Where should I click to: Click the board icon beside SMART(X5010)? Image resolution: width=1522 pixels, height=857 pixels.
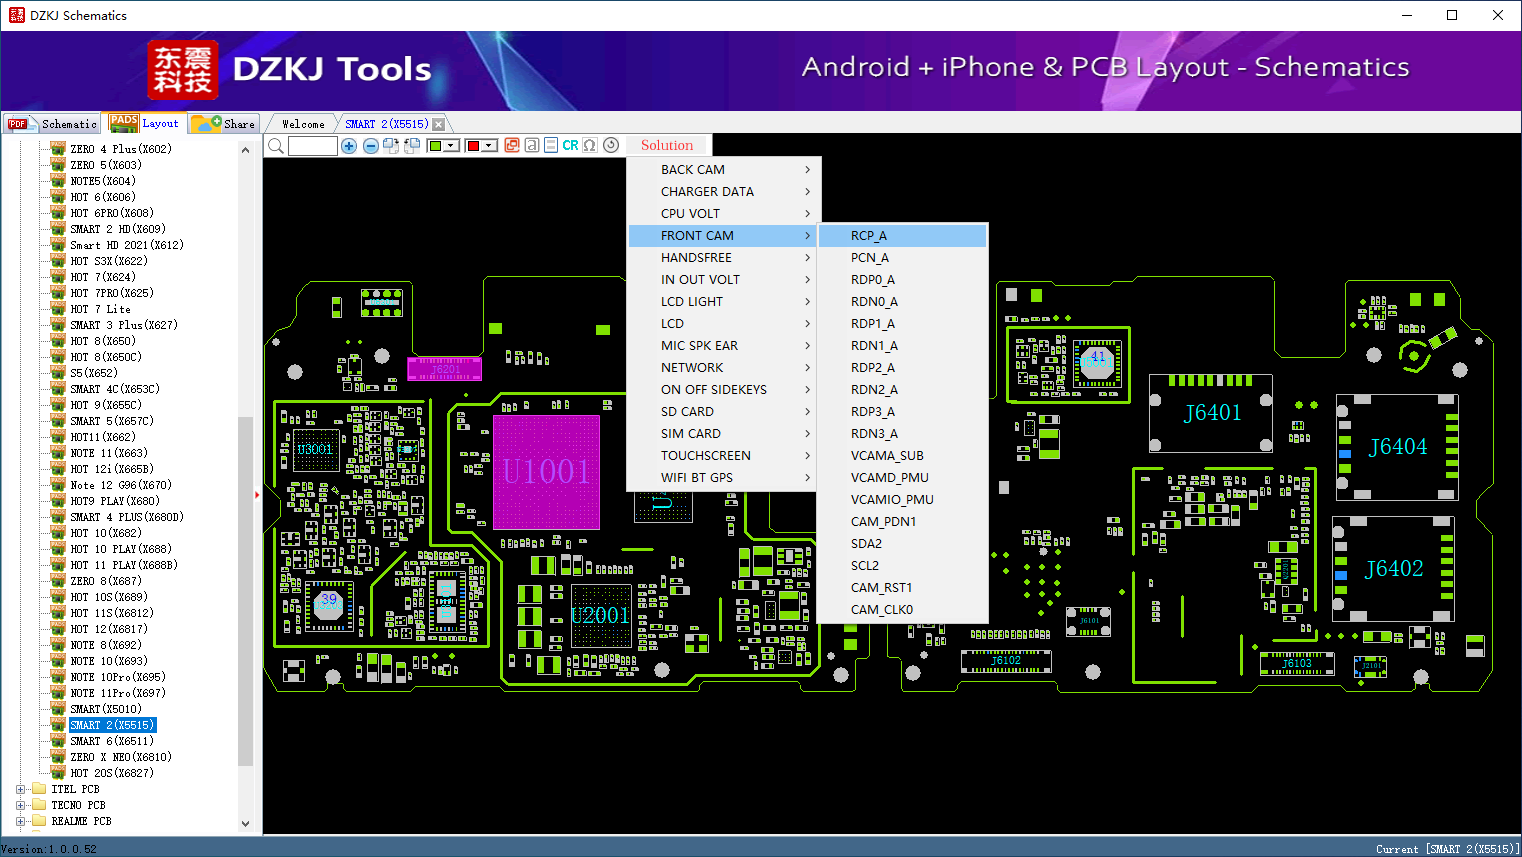pyautogui.click(x=58, y=709)
